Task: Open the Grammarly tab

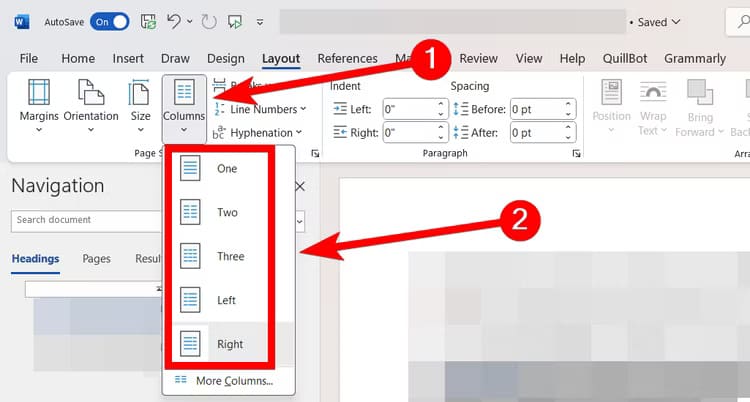Action: click(x=695, y=58)
